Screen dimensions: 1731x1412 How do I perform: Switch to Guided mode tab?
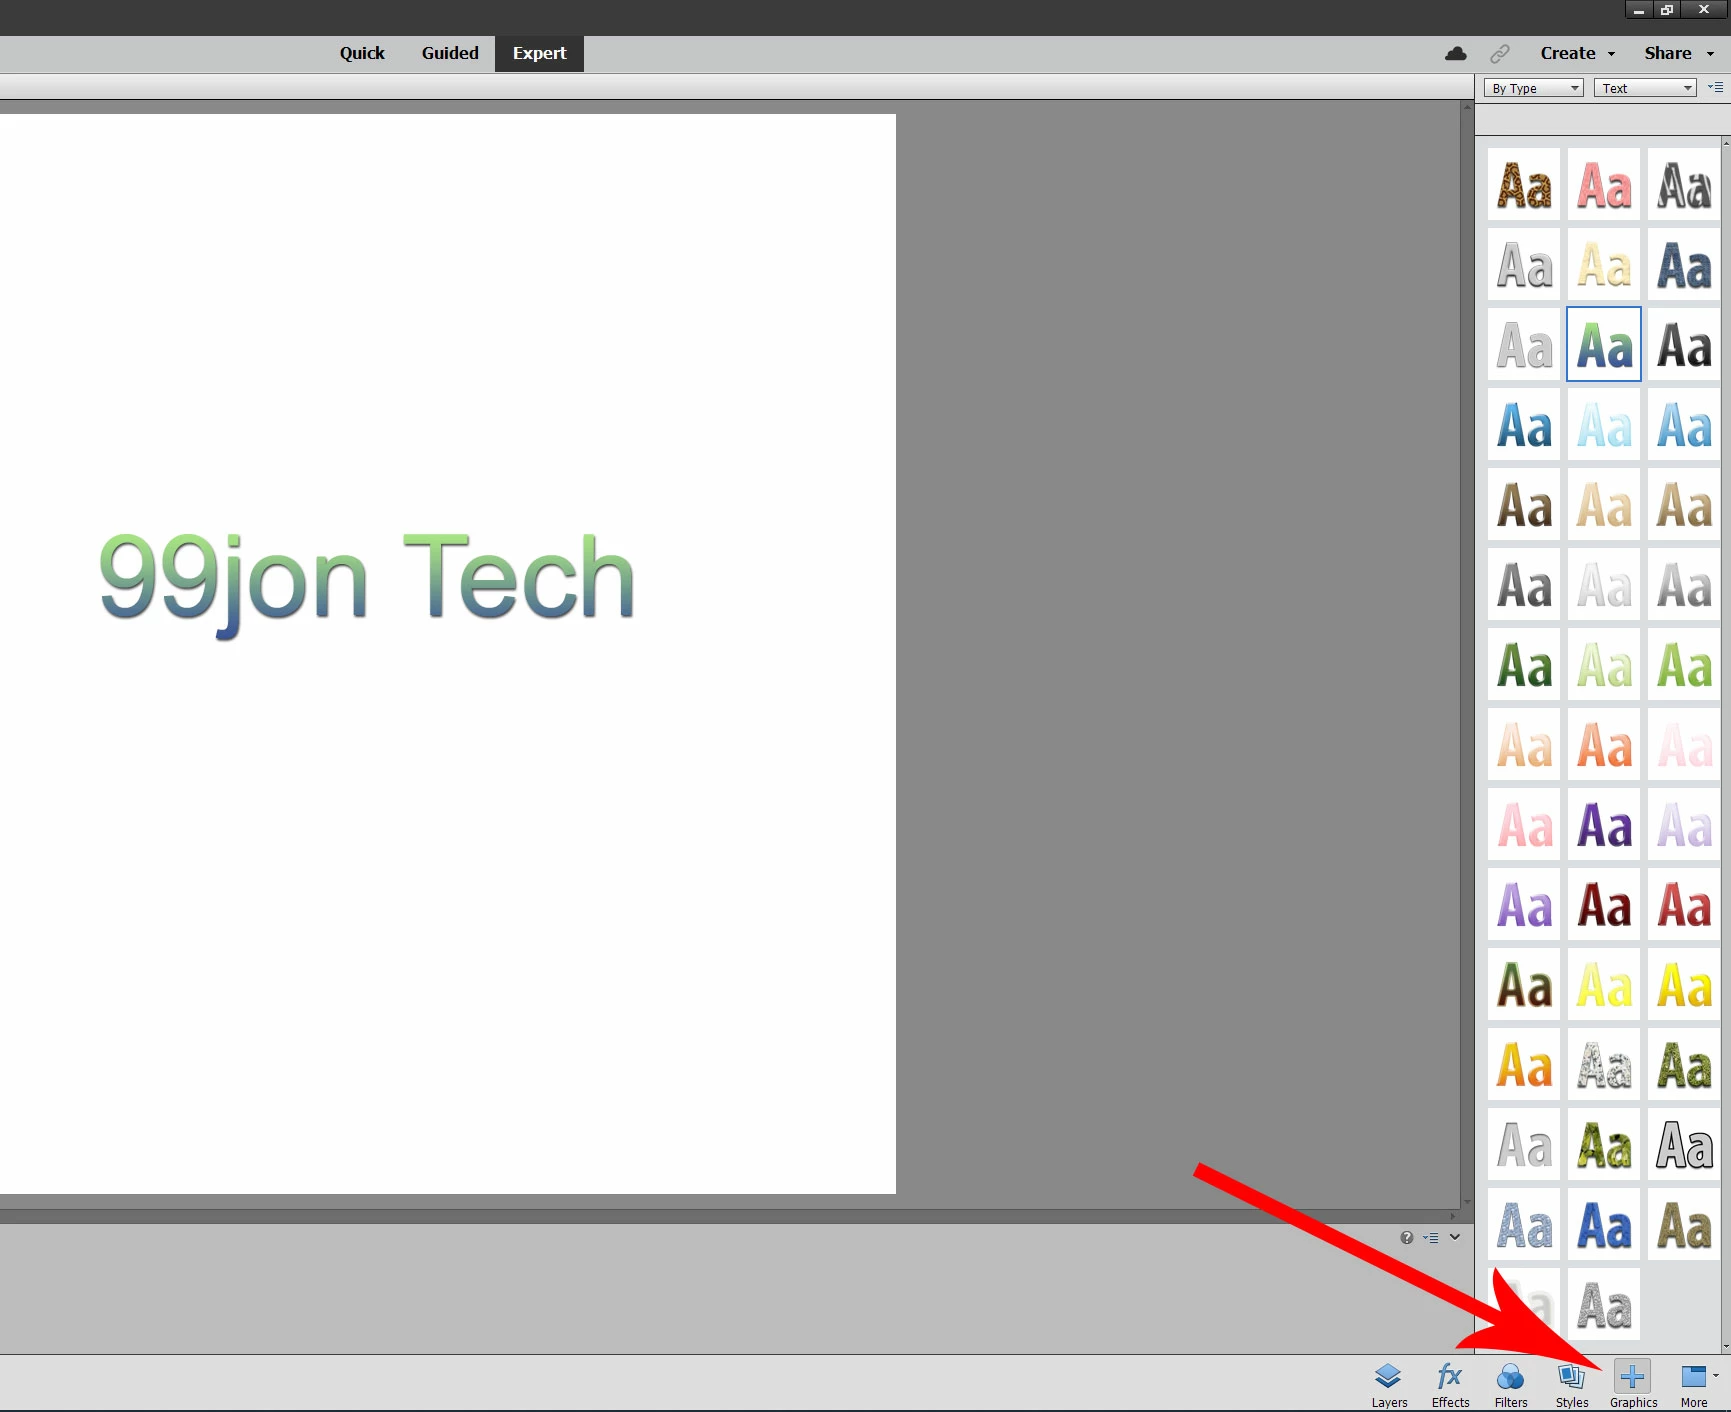pos(450,54)
